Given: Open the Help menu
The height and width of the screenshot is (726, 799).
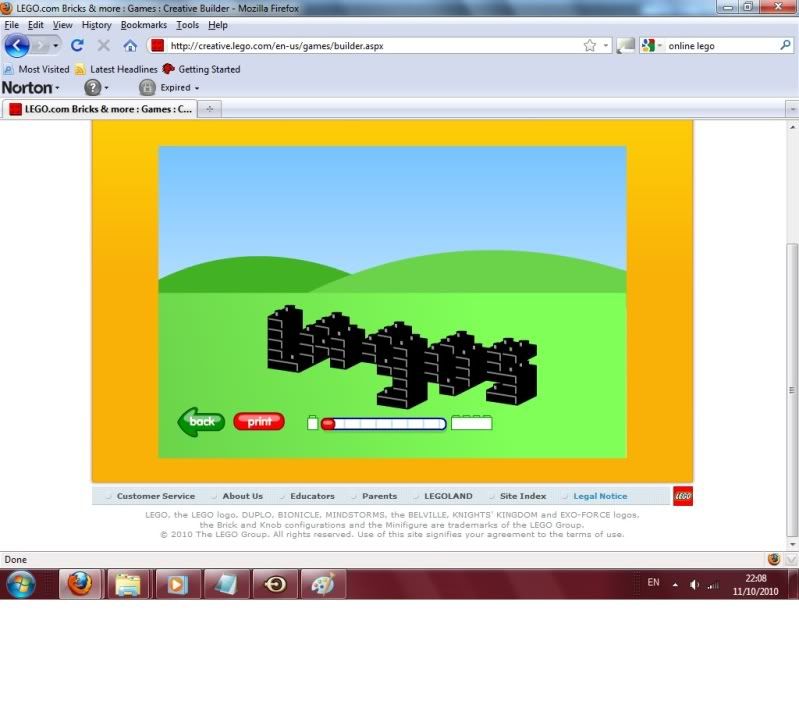Looking at the screenshot, I should tap(218, 25).
